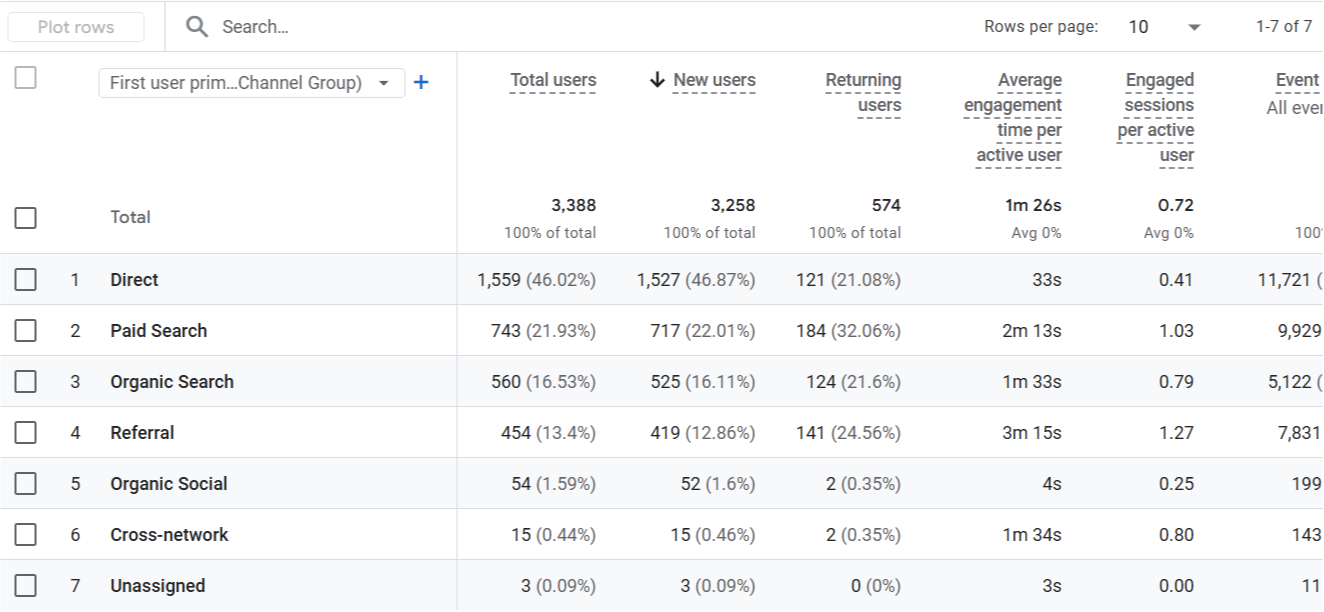Click the sort arrow beside New users
Viewport: 1324px width, 612px height.
point(657,80)
